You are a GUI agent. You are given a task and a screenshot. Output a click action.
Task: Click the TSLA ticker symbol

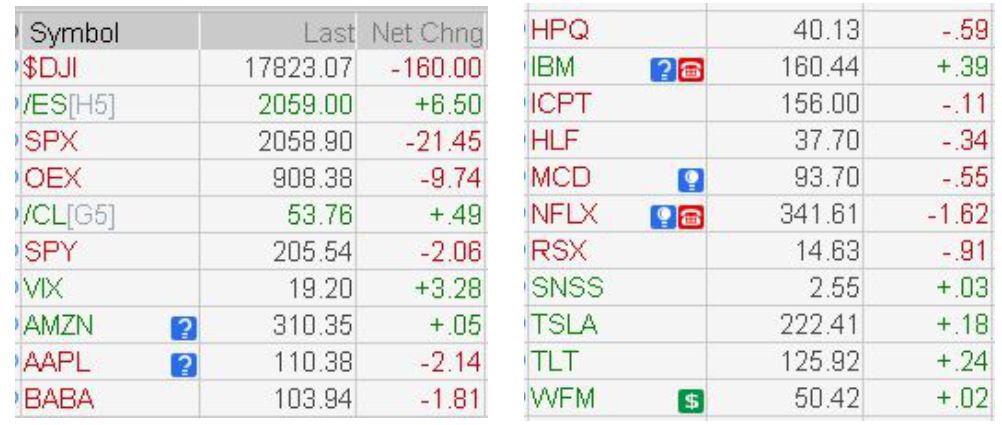point(564,325)
